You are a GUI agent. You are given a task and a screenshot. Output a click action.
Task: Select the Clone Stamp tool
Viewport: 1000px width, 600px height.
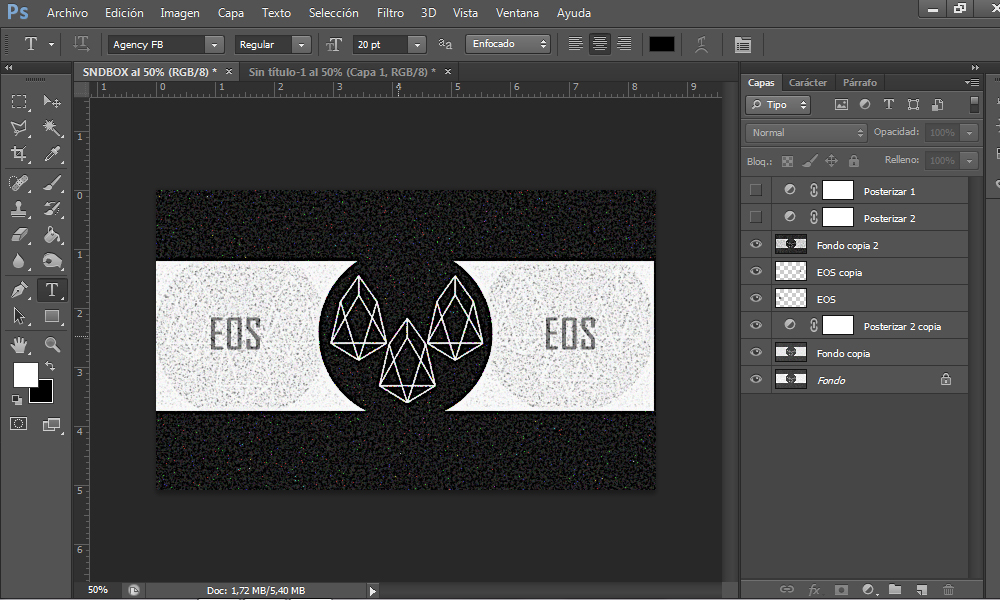point(19,209)
